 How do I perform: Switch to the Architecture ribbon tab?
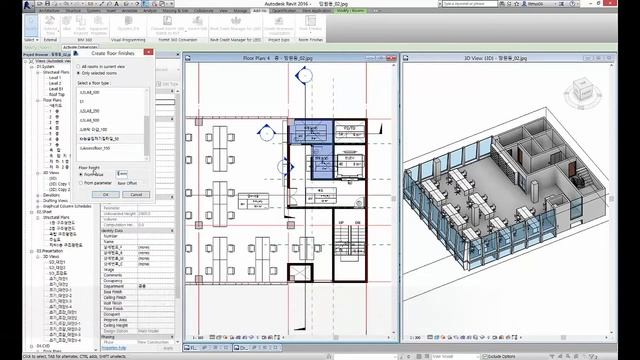coord(49,11)
